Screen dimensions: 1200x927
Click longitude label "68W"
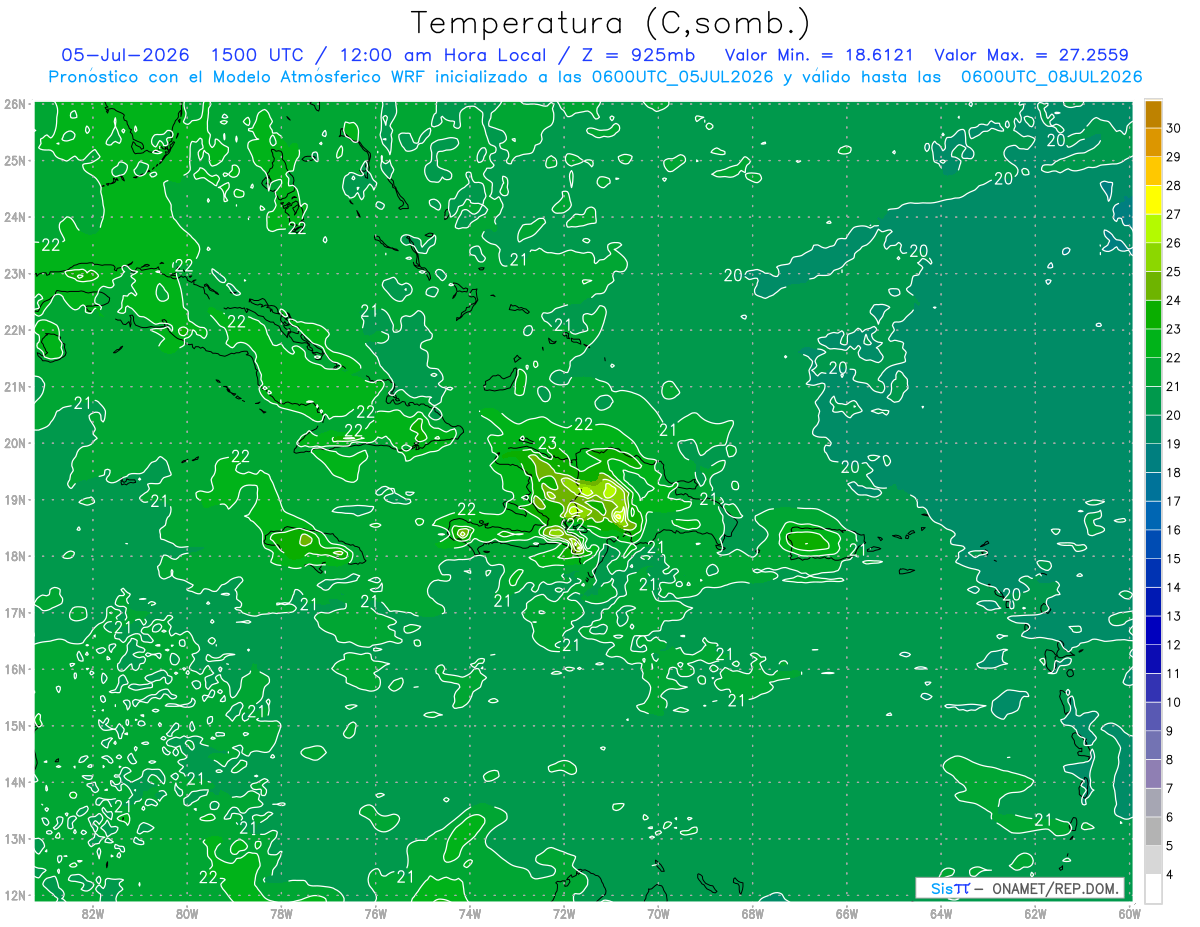click(x=752, y=913)
